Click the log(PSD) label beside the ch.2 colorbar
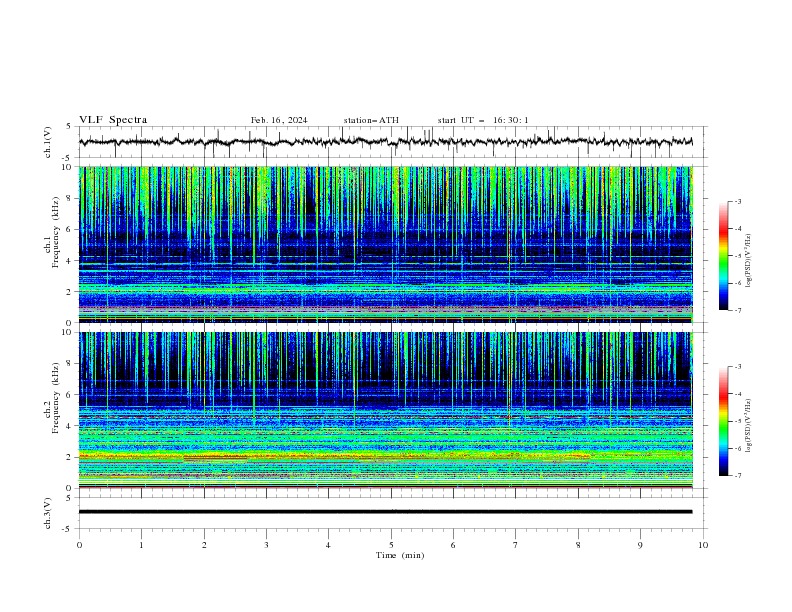The height and width of the screenshot is (612, 792). [749, 426]
